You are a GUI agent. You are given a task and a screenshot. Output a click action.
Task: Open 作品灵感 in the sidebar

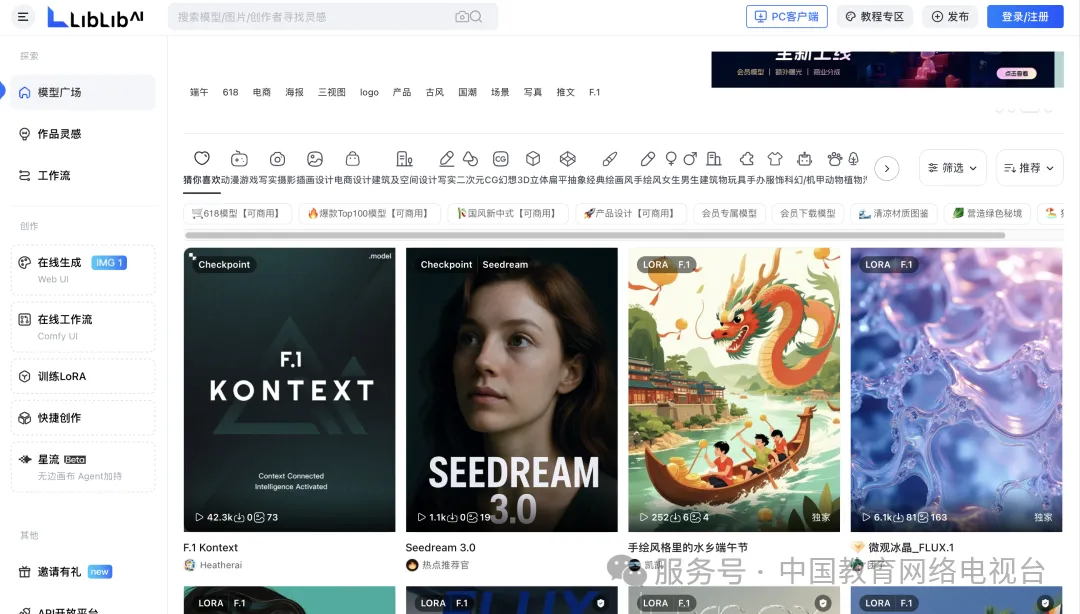click(x=83, y=134)
